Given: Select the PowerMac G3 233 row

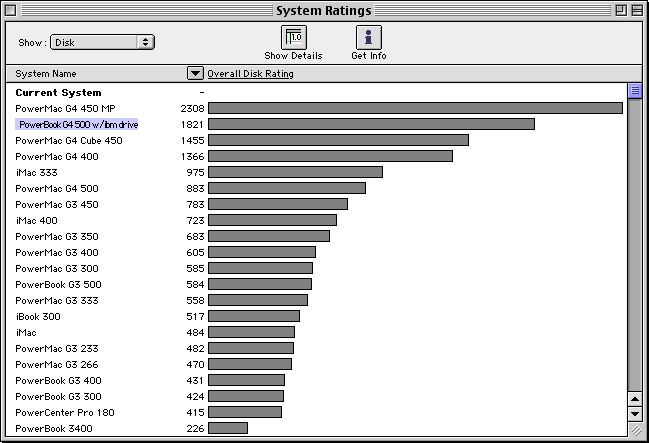Looking at the screenshot, I should pos(317,349).
